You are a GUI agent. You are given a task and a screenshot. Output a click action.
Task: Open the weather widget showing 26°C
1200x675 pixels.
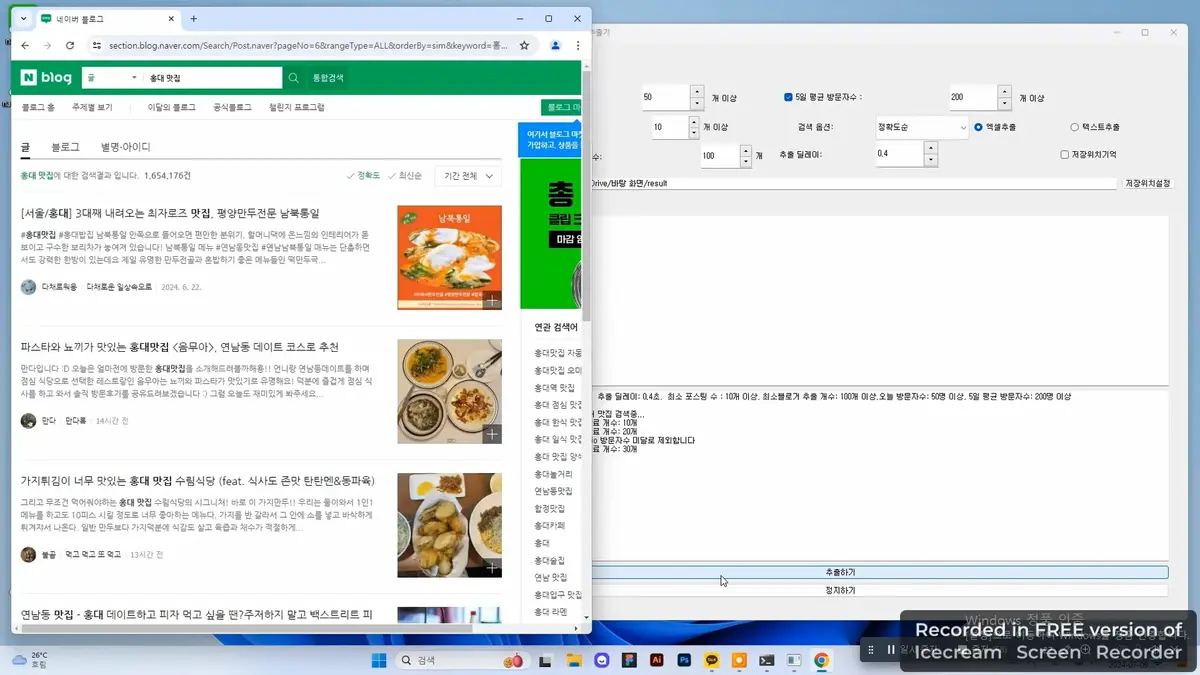(x=30, y=659)
